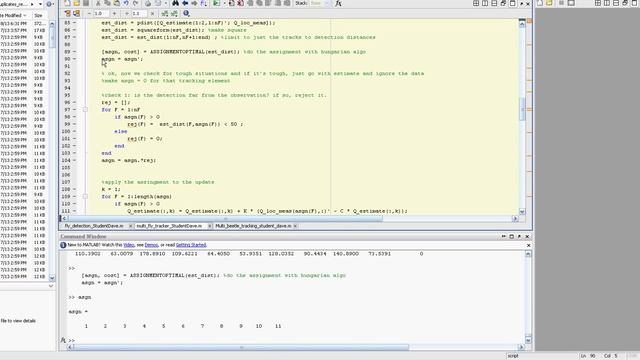Decrement value with the minus button
Image resolution: width=640 pixels, height=360 pixels.
[x=89, y=13]
